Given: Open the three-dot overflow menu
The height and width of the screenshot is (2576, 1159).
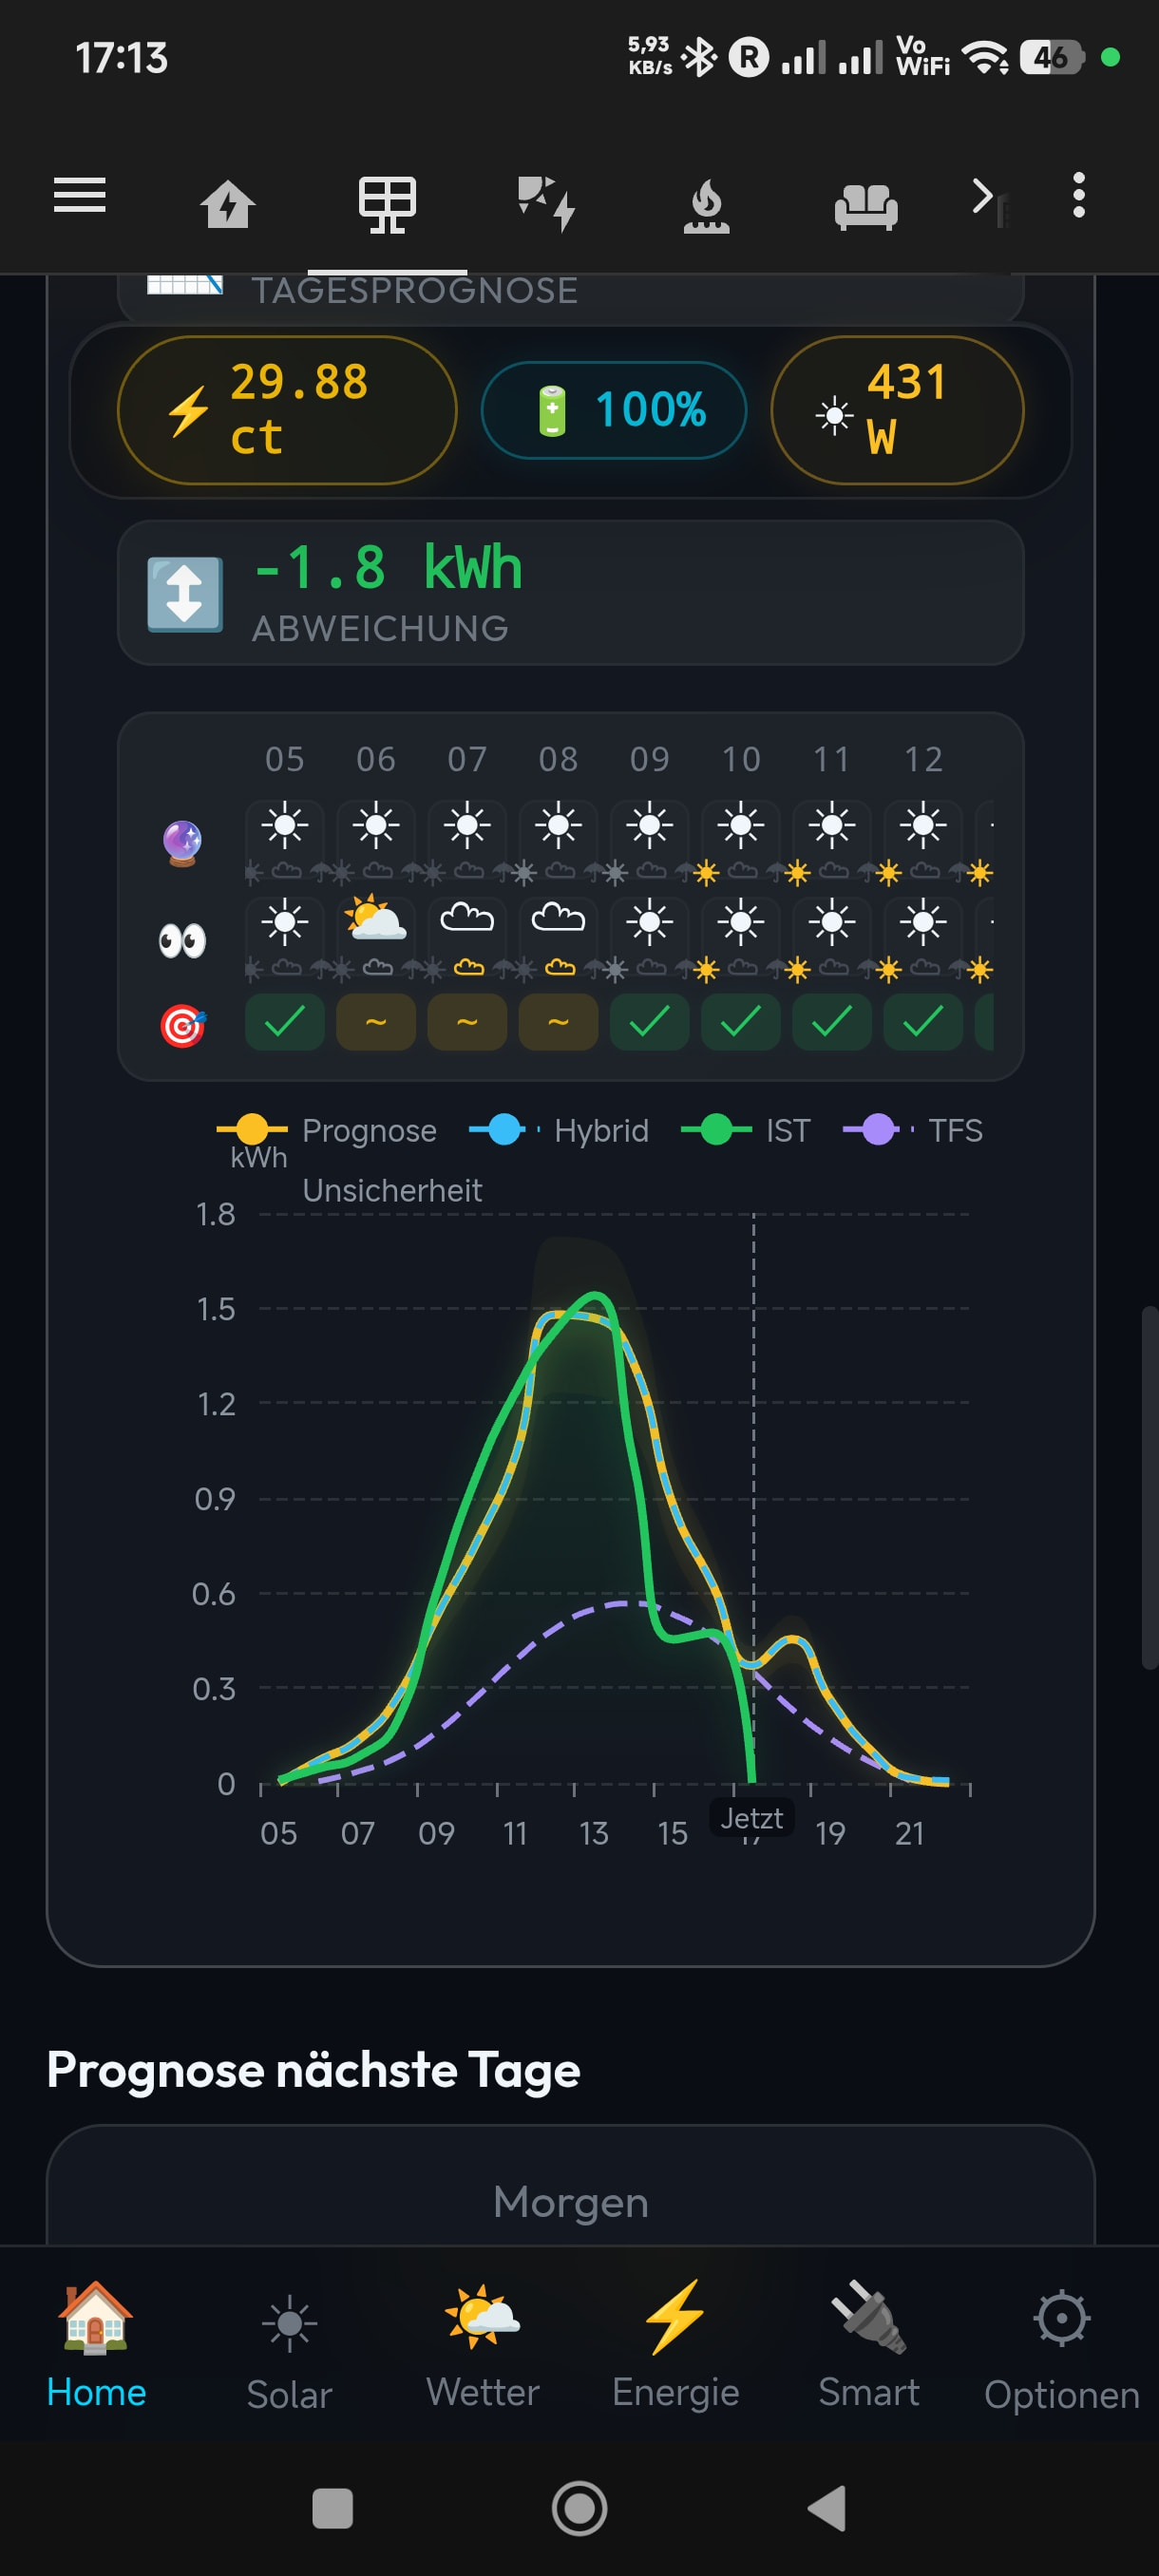Looking at the screenshot, I should point(1078,195).
